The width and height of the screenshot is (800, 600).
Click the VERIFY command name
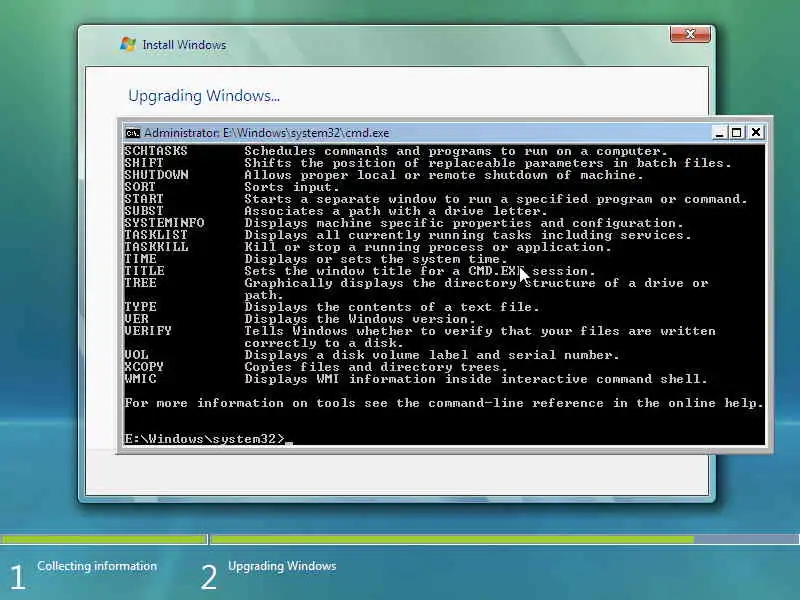(x=148, y=331)
